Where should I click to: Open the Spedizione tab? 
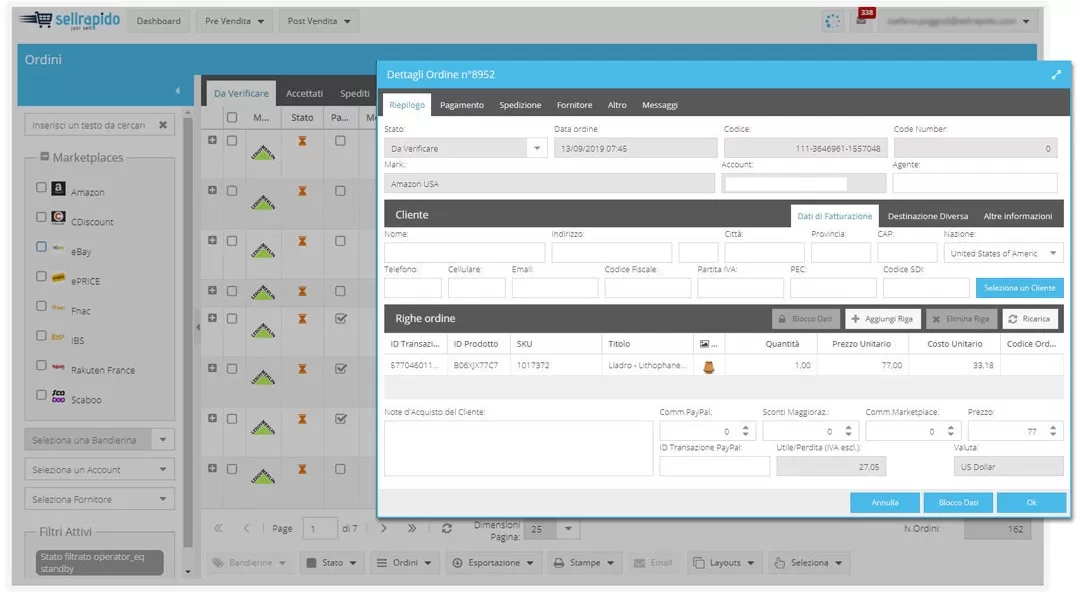point(520,105)
